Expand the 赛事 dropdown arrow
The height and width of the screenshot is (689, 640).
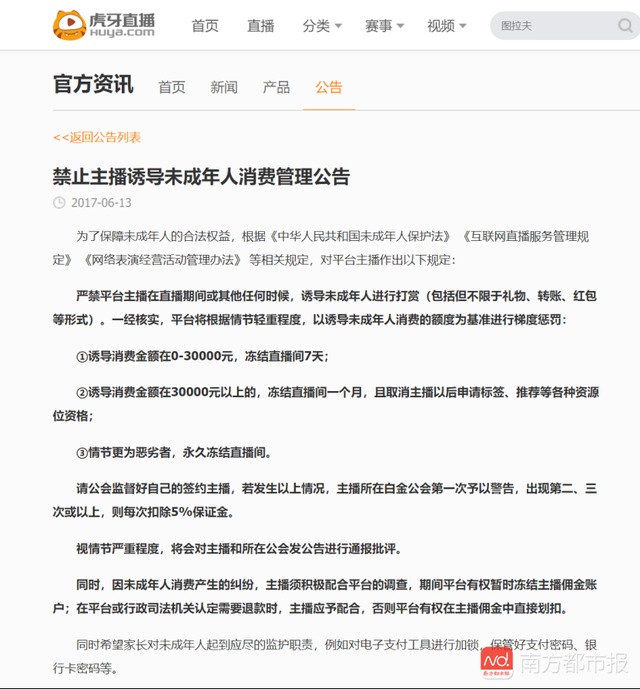coord(400,26)
